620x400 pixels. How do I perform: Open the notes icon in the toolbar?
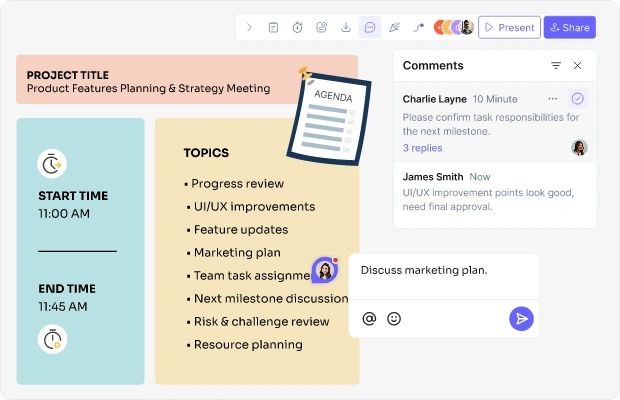click(273, 27)
